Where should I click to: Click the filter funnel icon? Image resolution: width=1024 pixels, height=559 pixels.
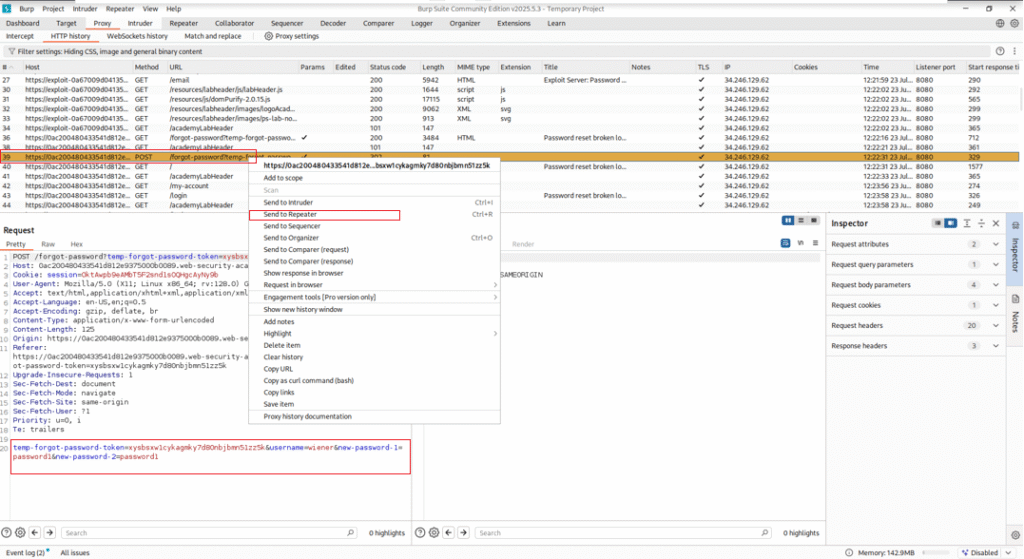[11, 52]
